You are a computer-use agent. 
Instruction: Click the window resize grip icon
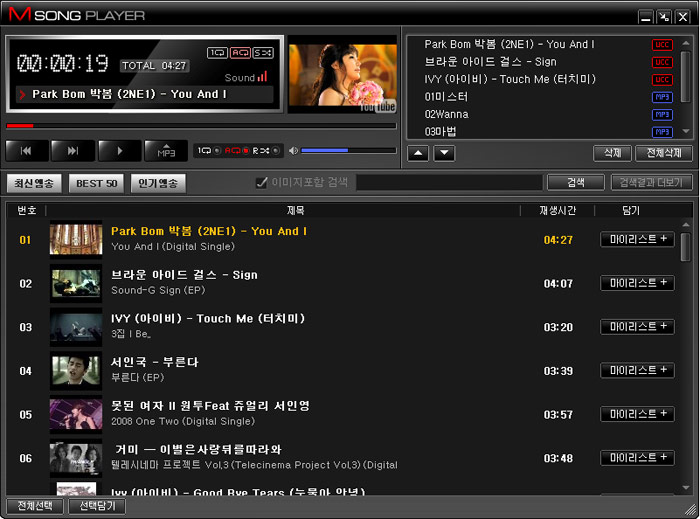[691, 510]
